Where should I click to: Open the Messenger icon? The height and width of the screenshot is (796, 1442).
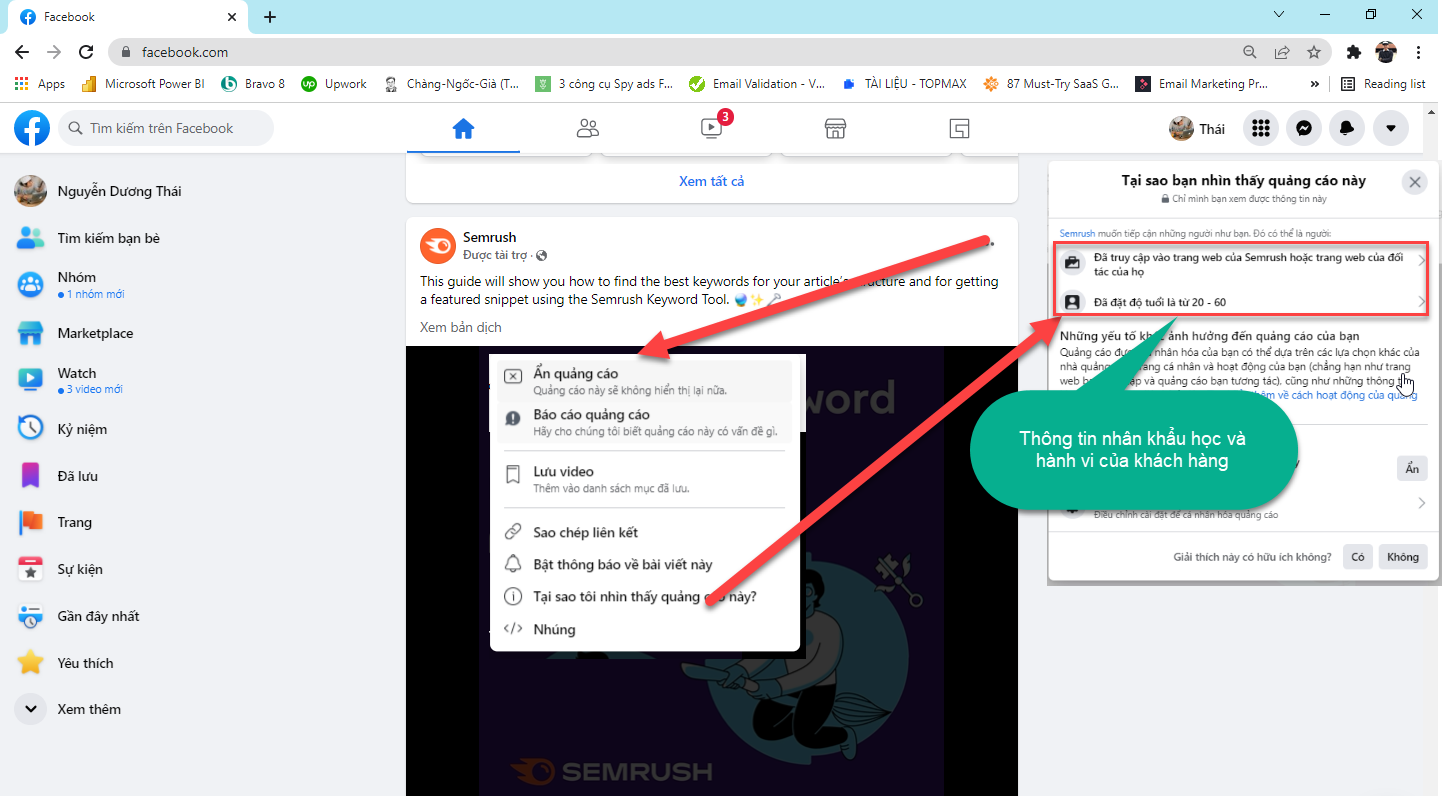pos(1304,128)
